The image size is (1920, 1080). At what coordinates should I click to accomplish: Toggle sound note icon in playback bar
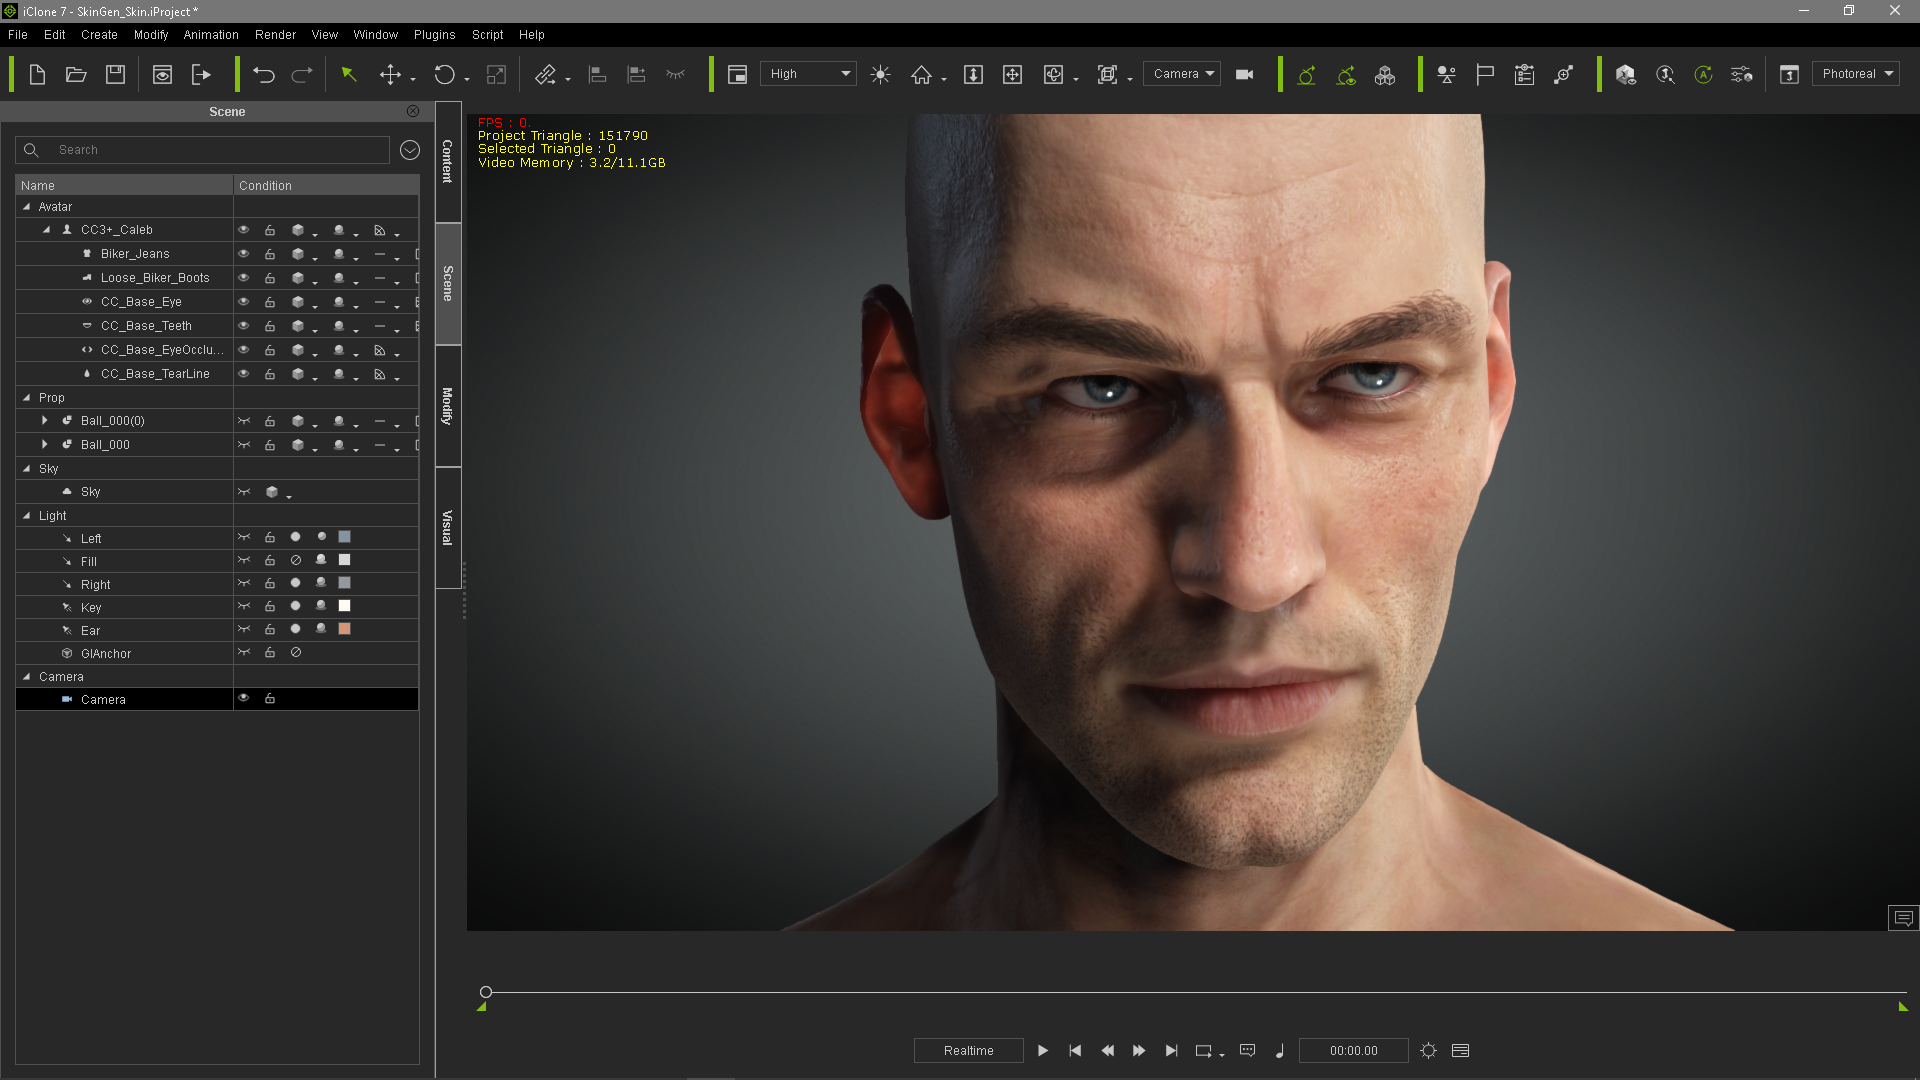tap(1279, 1050)
